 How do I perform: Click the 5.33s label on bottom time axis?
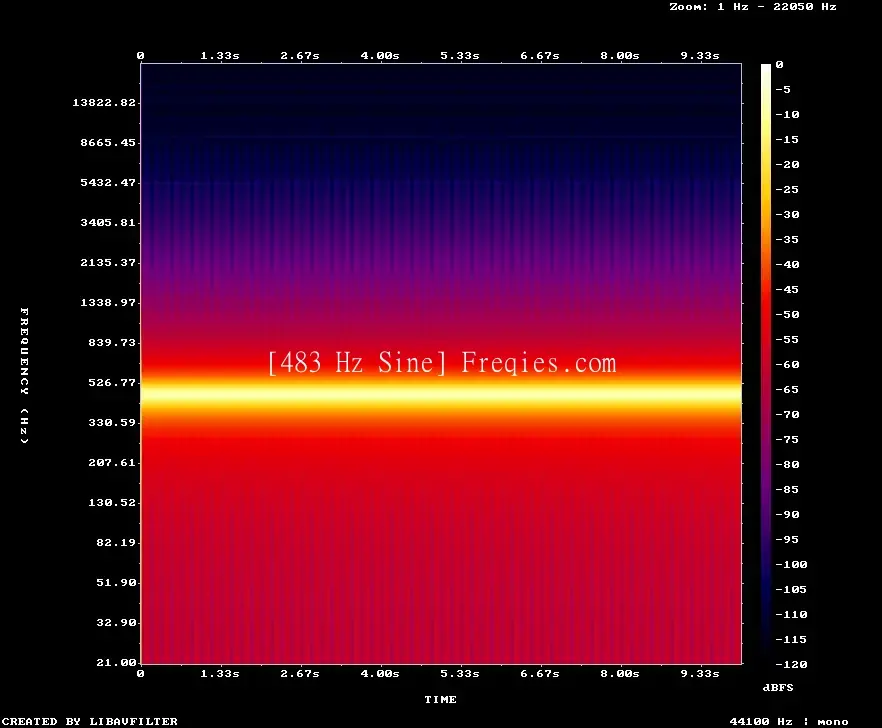[x=460, y=673]
